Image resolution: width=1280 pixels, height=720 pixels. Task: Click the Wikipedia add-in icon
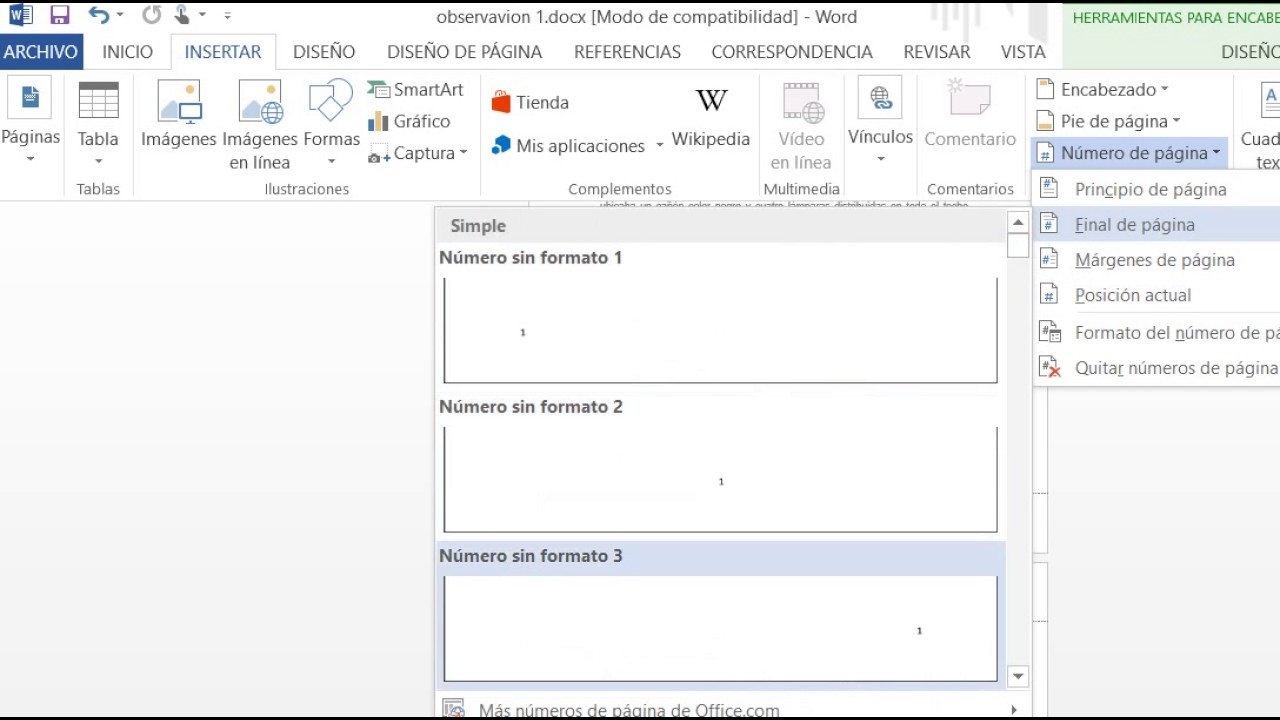[711, 100]
